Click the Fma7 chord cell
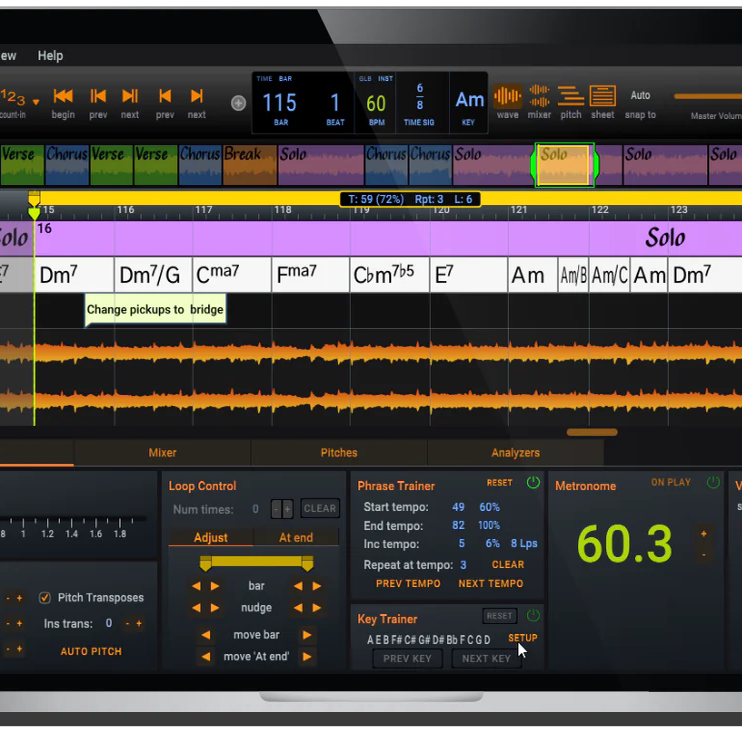Image resolution: width=742 pixels, height=742 pixels. (311, 275)
